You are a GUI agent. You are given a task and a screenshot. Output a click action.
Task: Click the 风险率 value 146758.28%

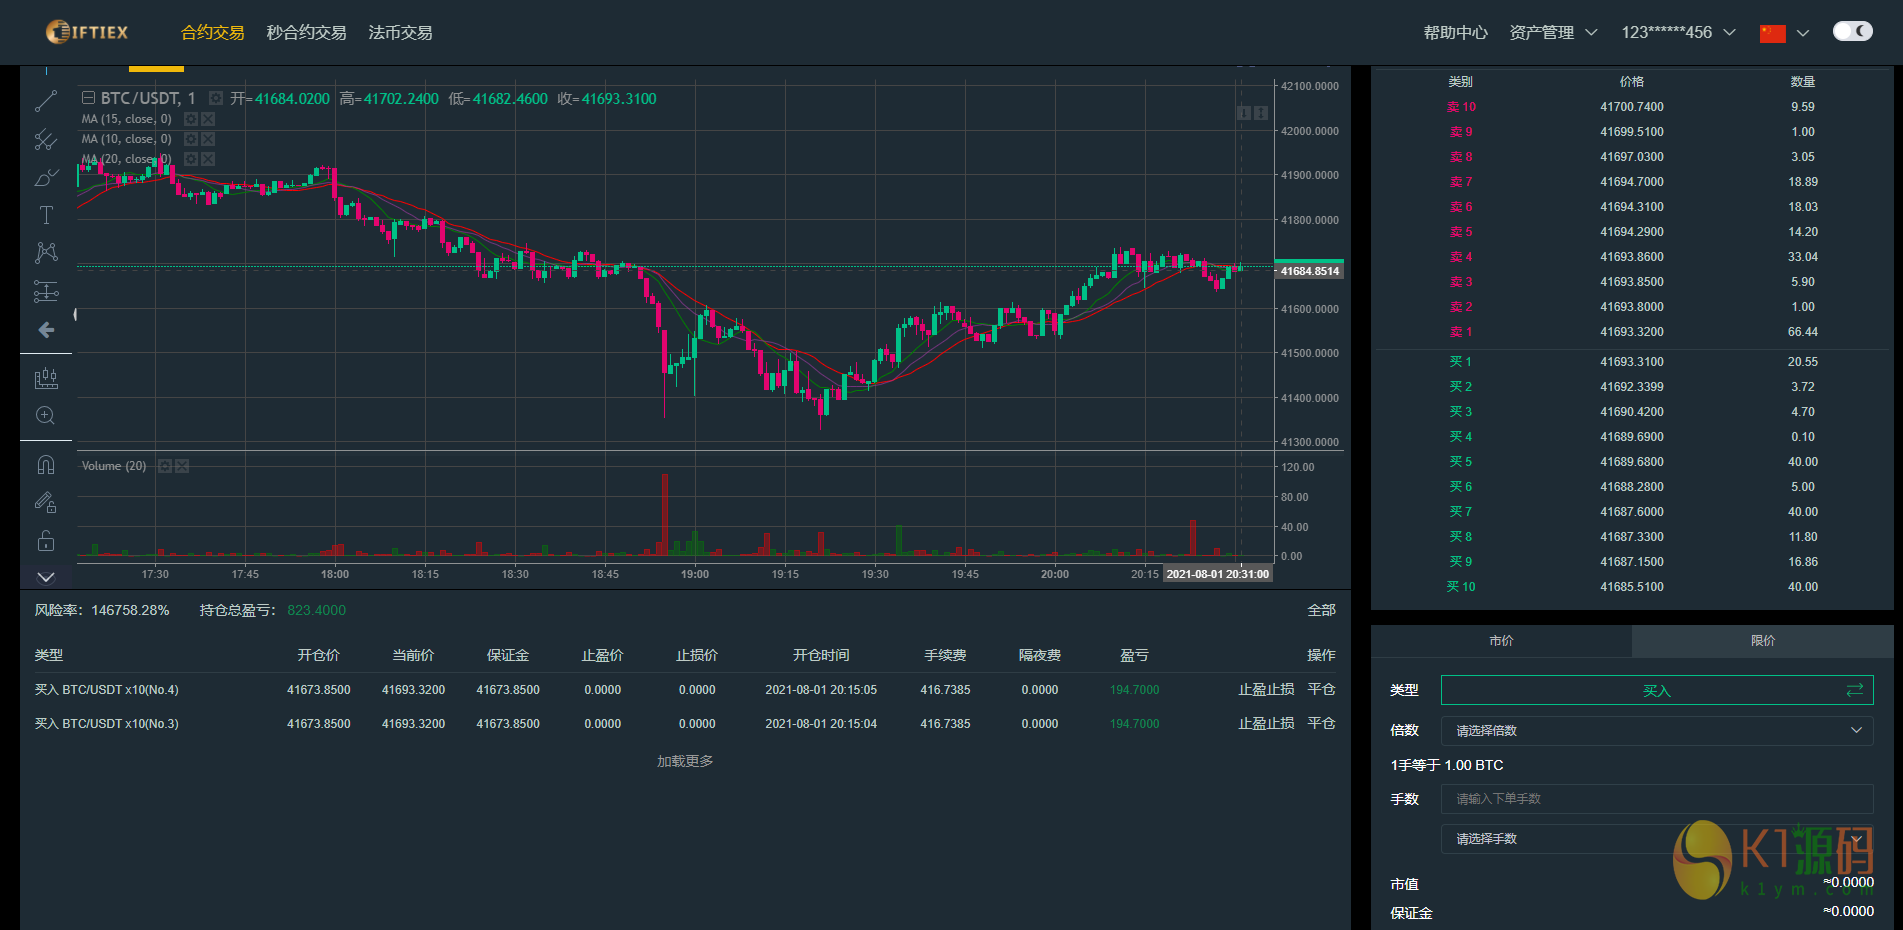[x=130, y=610]
